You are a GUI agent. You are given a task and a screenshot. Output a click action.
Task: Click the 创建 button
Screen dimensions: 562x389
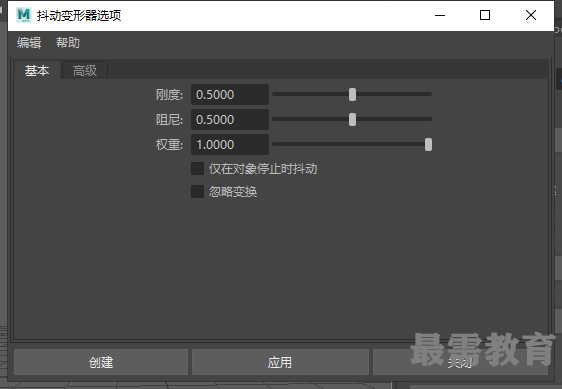(x=101, y=362)
